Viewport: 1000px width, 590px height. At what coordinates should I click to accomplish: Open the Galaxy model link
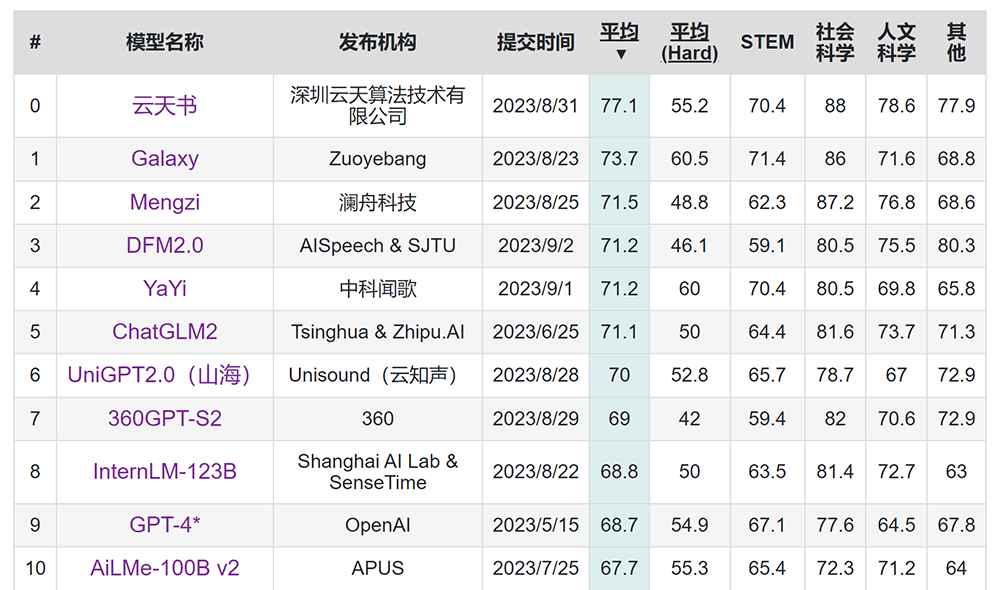165,158
